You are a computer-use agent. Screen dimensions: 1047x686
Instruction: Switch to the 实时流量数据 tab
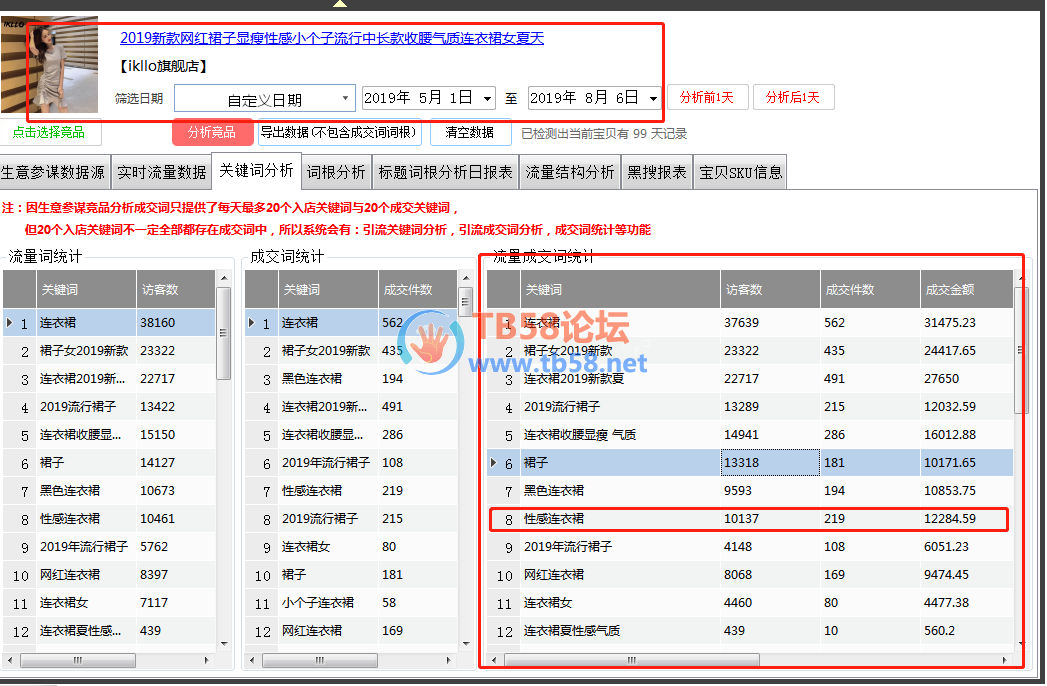(161, 172)
